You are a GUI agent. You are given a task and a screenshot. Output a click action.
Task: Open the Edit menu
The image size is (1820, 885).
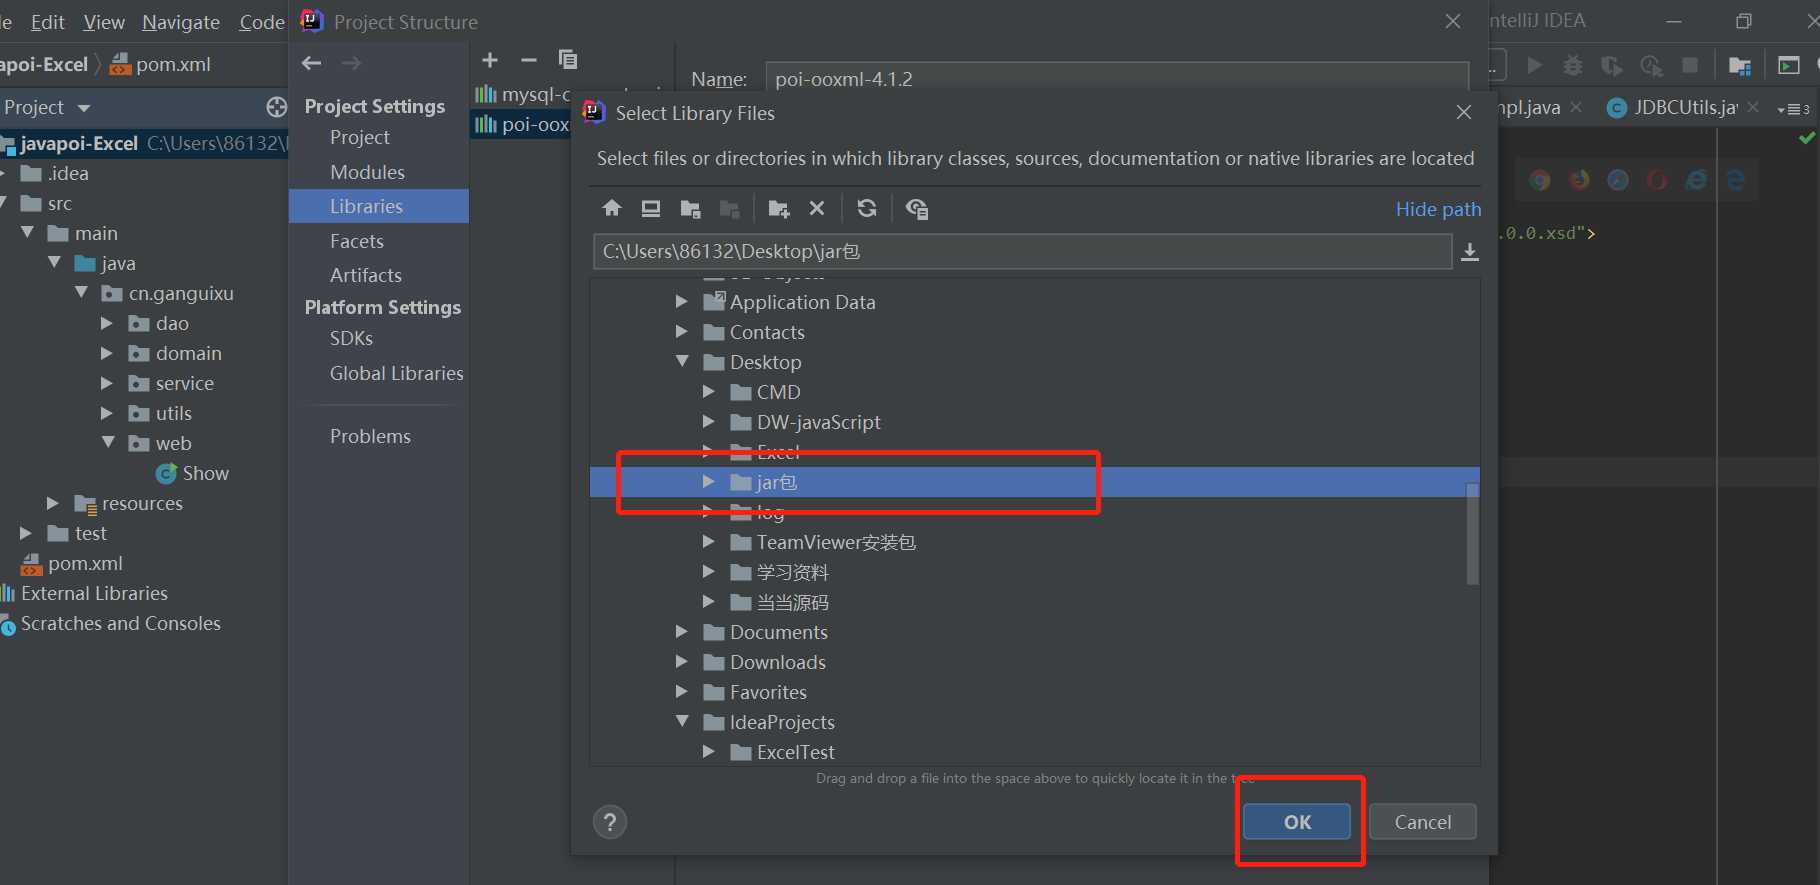pos(47,22)
